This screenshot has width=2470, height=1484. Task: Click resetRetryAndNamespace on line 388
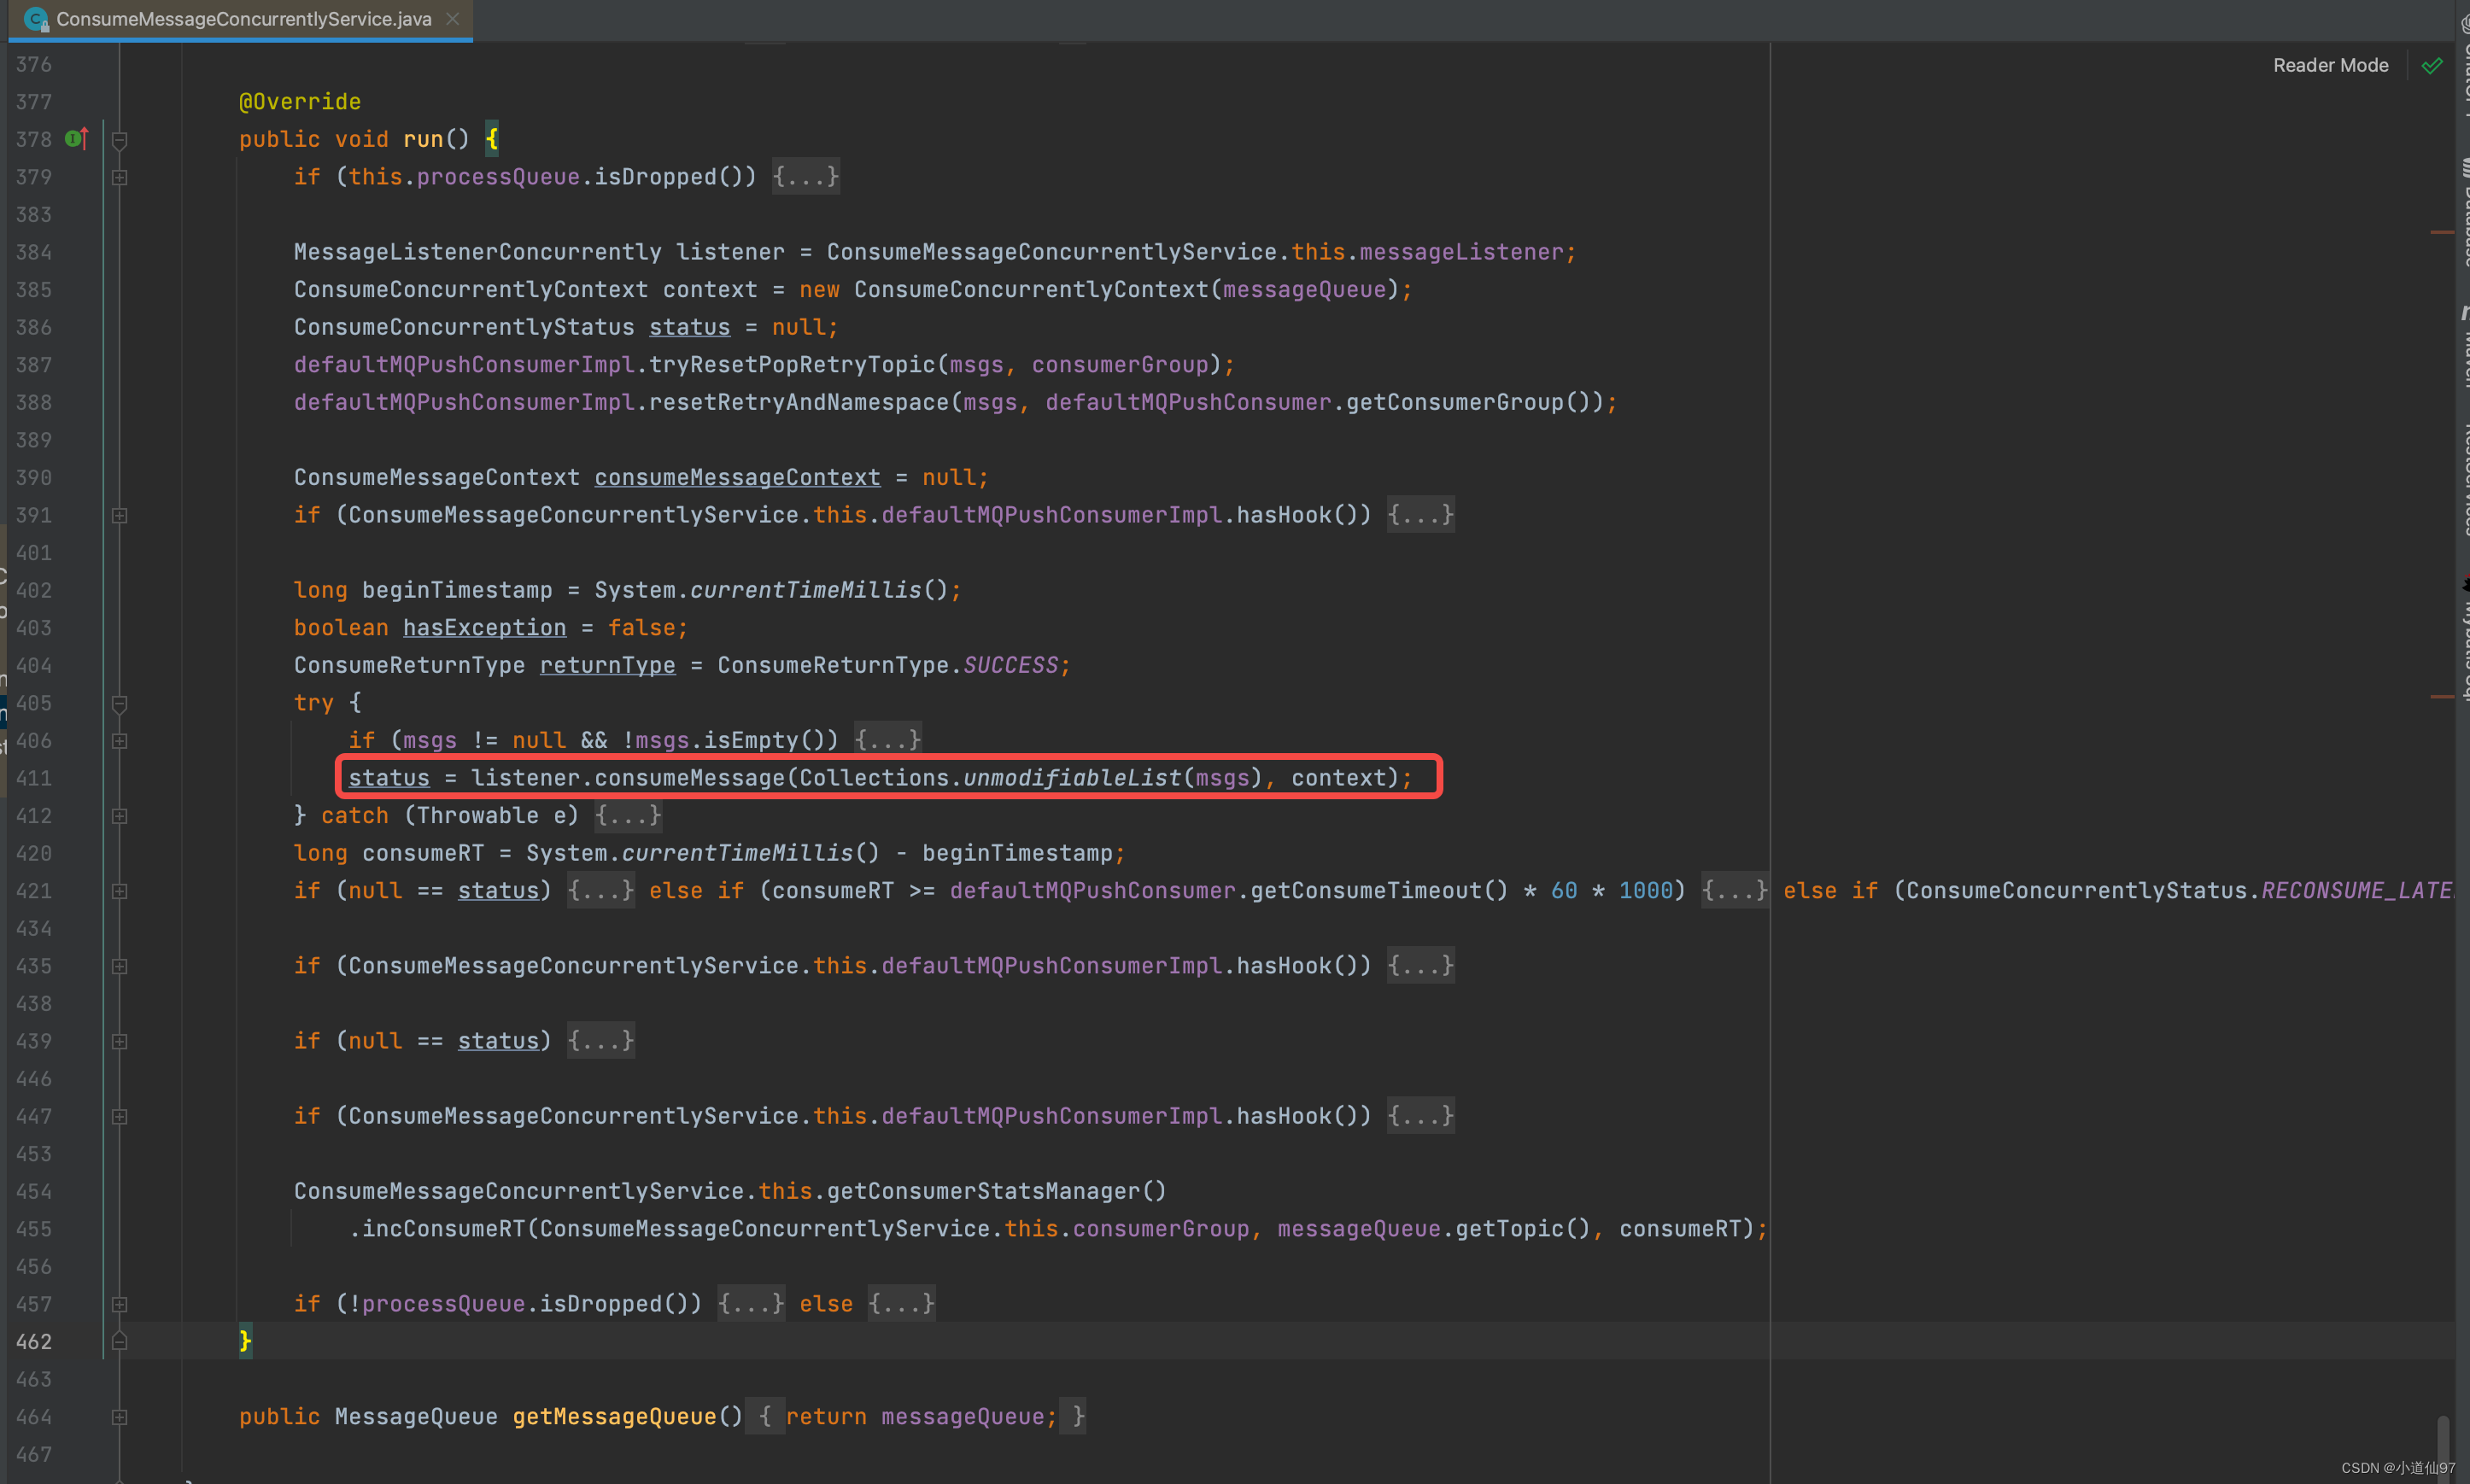pyautogui.click(x=799, y=402)
